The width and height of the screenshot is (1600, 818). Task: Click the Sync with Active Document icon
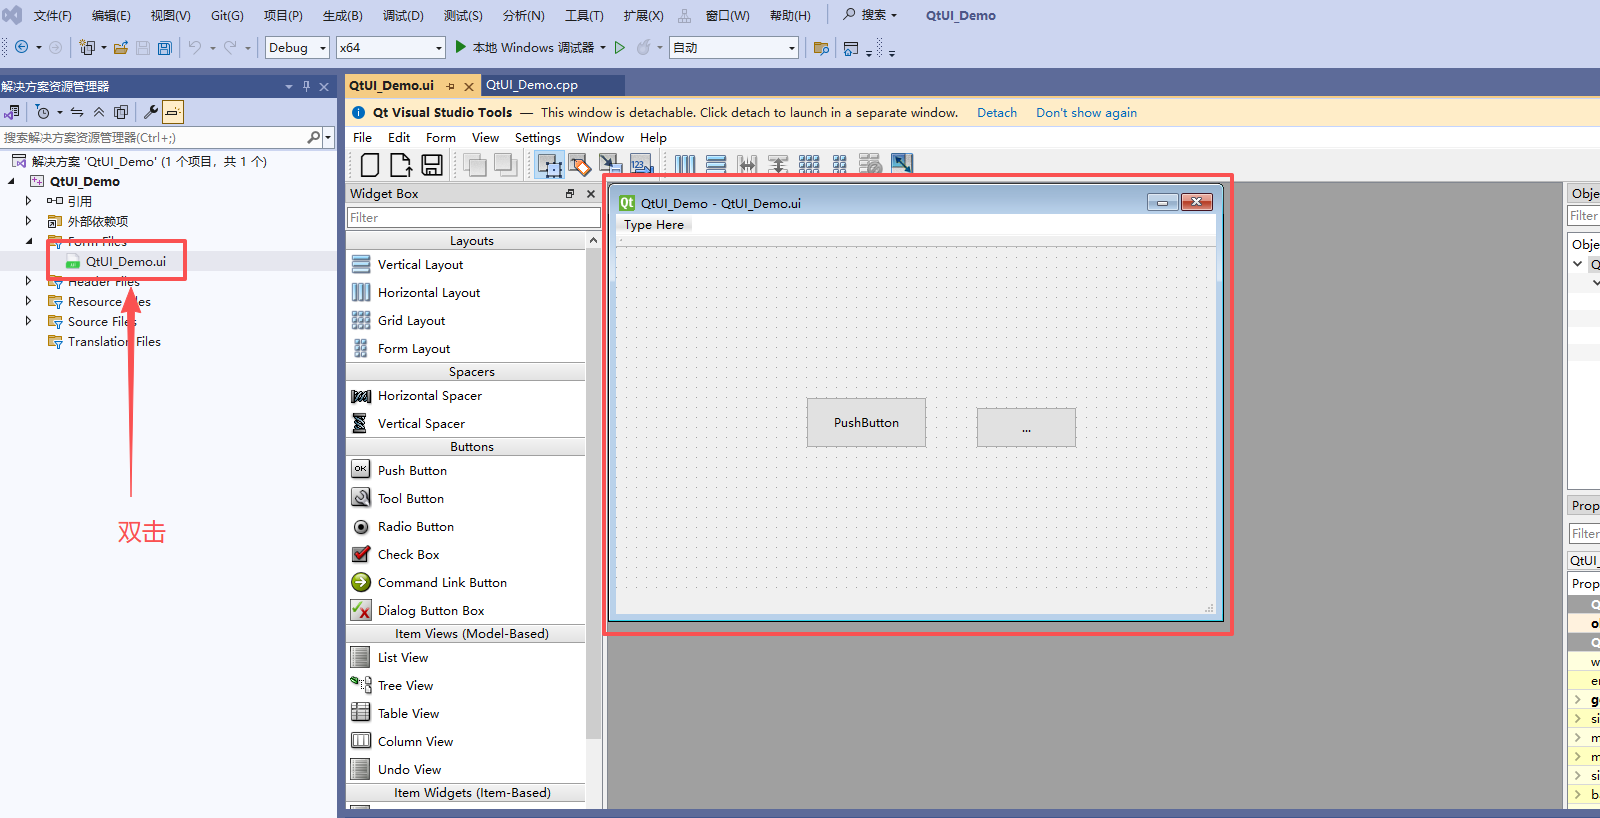click(x=77, y=112)
